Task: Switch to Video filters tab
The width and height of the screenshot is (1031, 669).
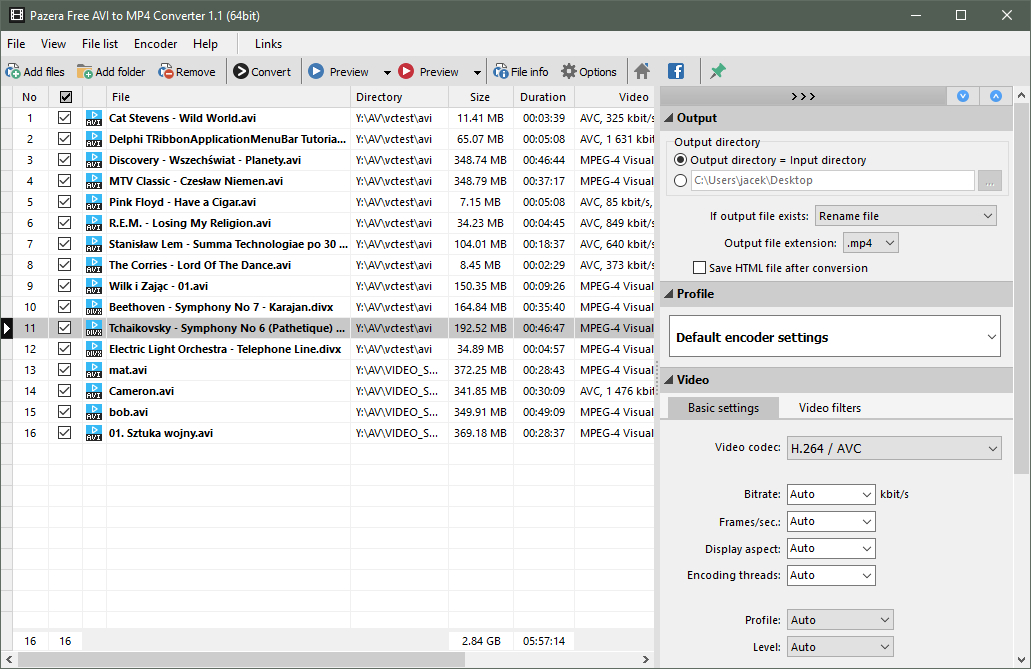Action: (x=829, y=408)
